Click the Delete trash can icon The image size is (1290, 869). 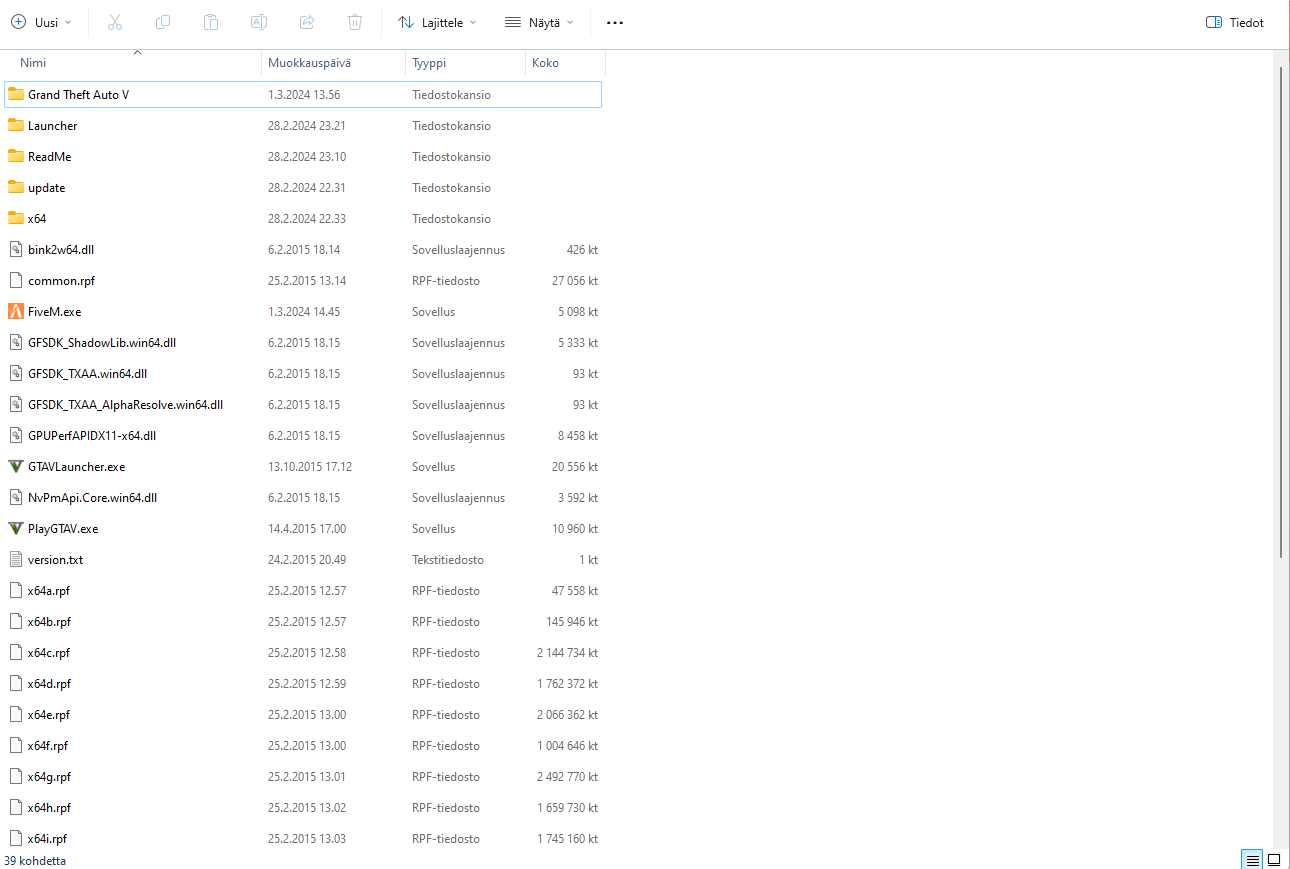click(355, 22)
